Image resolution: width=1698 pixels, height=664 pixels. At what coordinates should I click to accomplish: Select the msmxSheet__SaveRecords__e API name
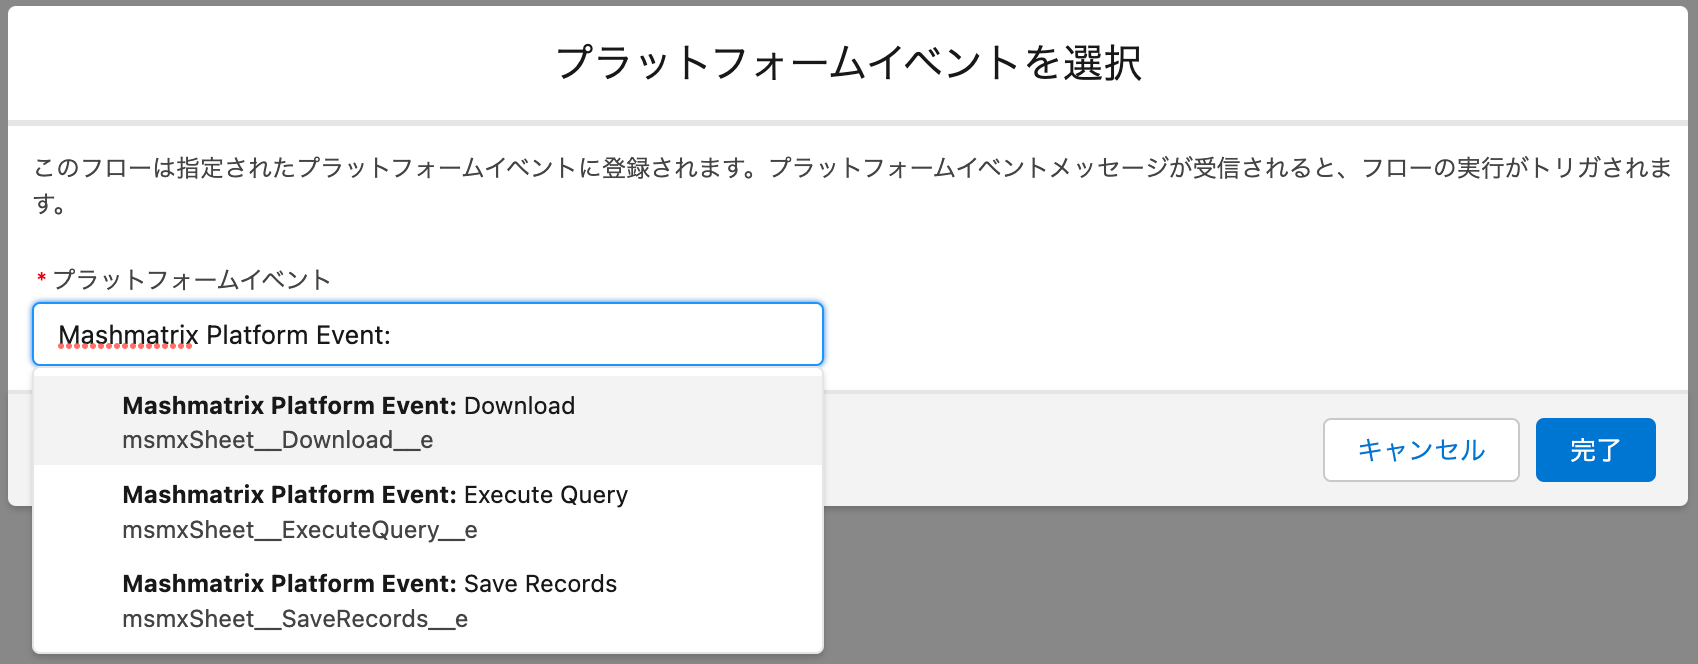(294, 619)
